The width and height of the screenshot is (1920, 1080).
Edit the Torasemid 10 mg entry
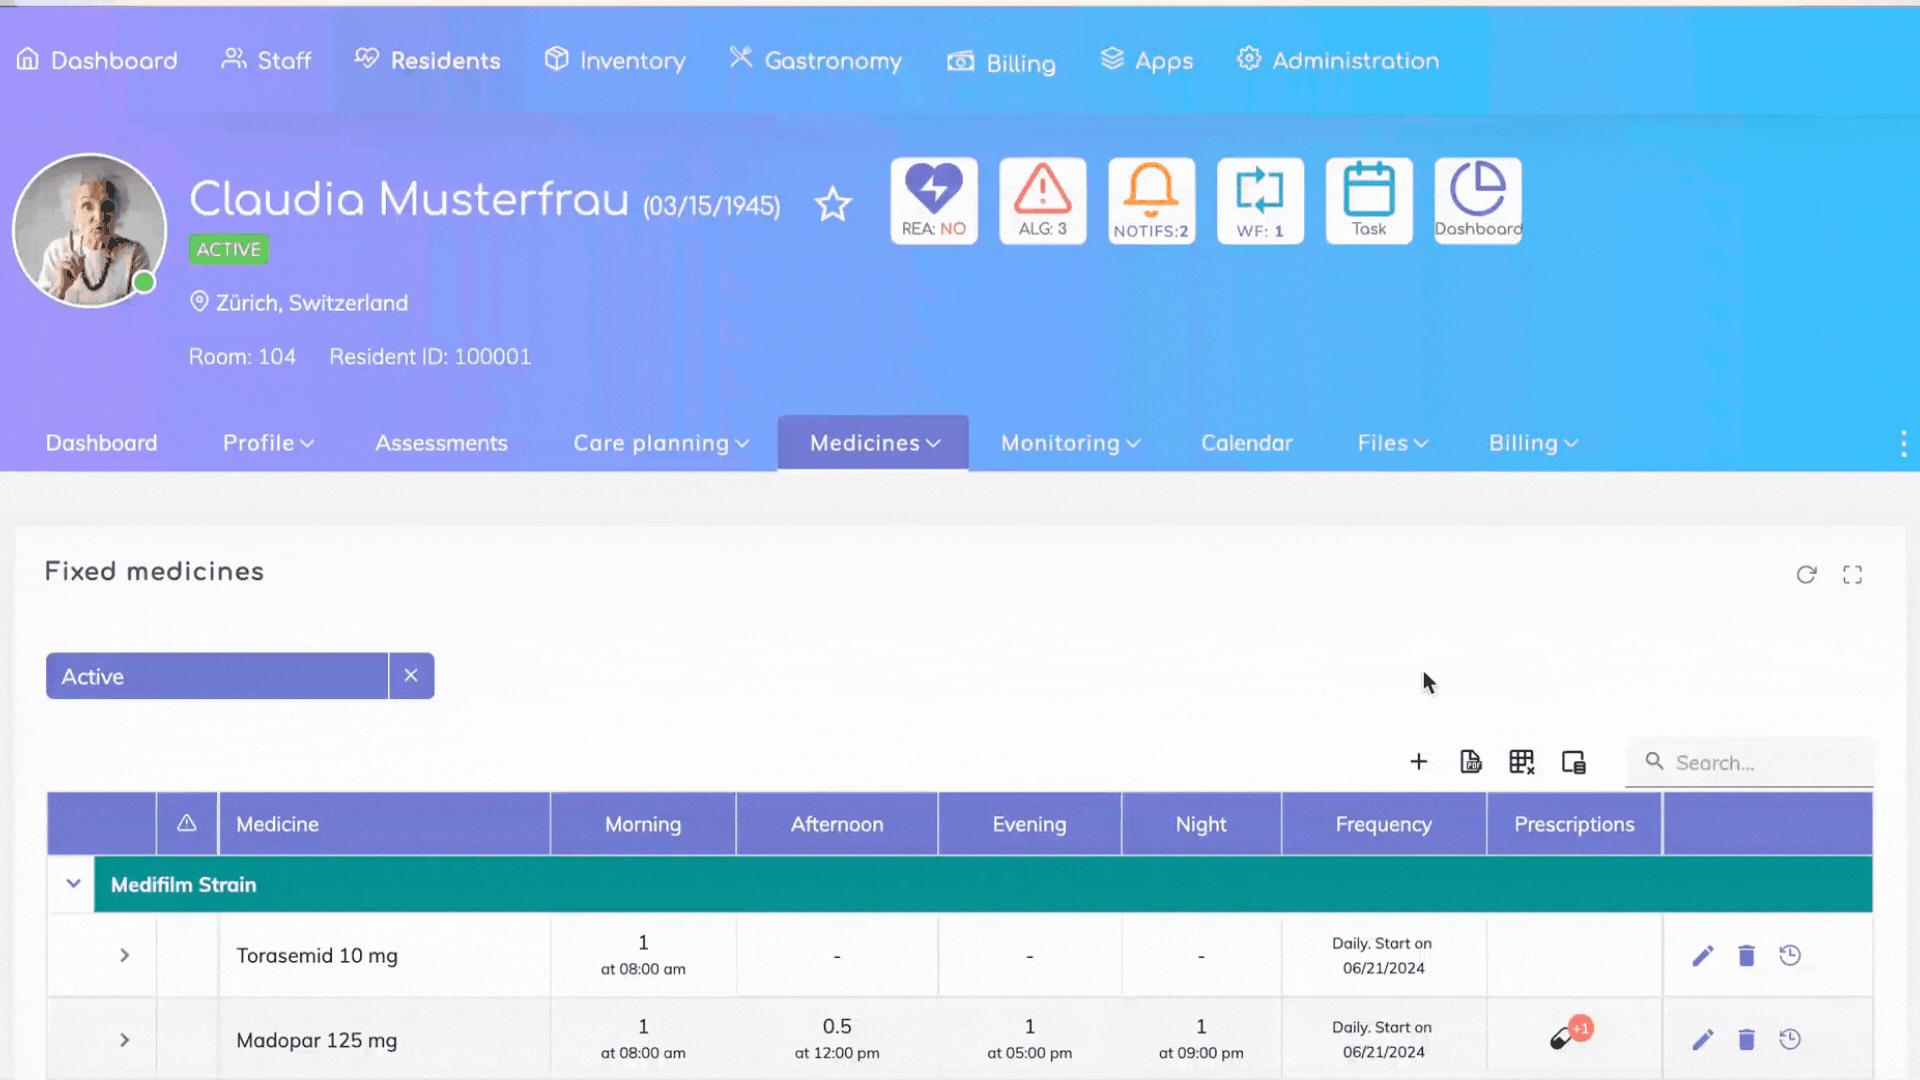click(x=1702, y=955)
